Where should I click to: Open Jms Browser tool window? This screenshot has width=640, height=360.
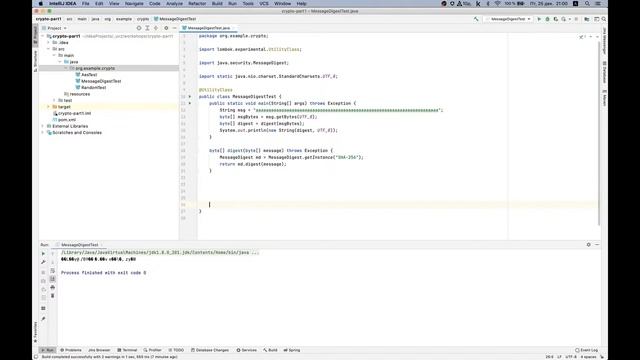tap(99, 350)
